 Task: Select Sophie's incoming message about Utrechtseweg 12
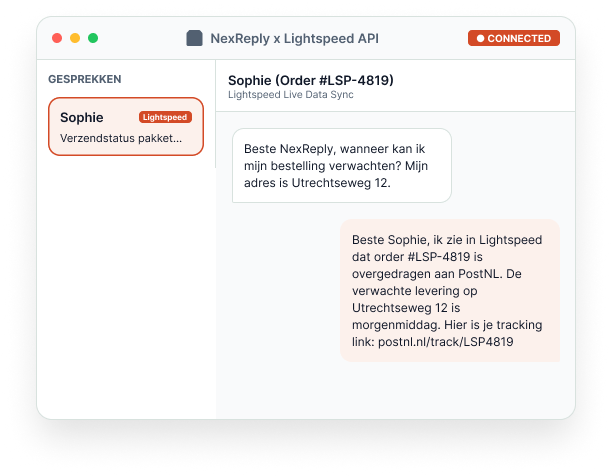click(x=342, y=166)
